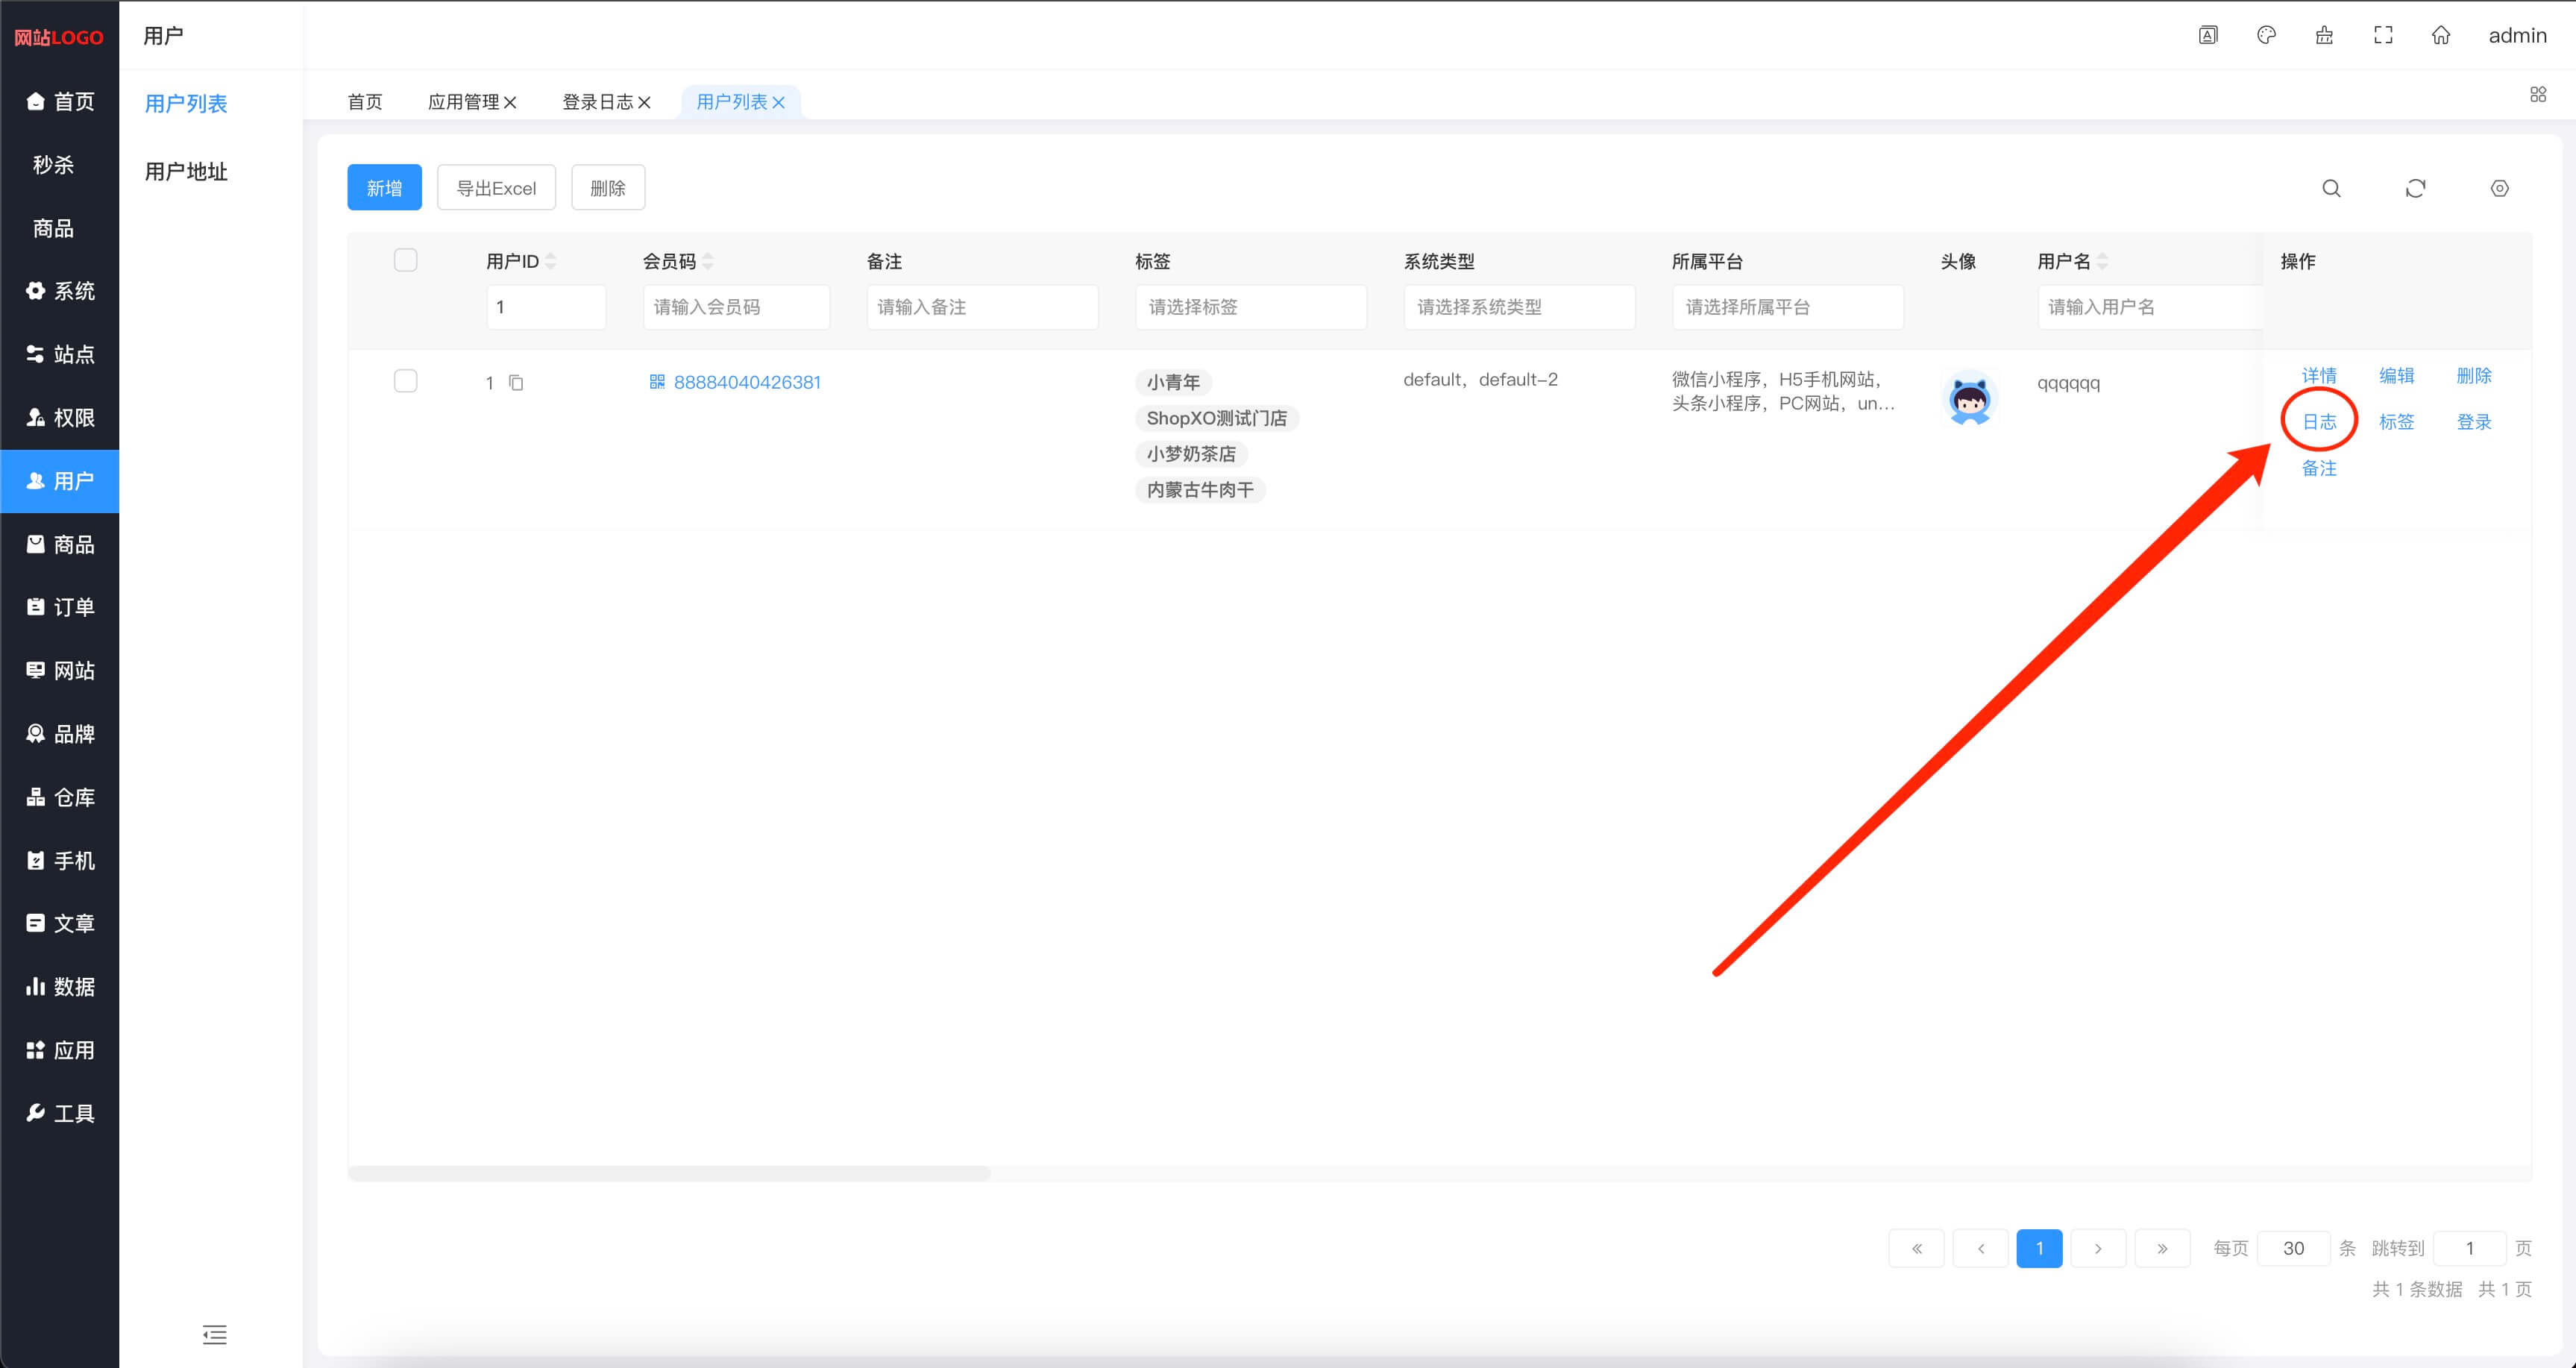Click the home icon in top bar
The height and width of the screenshot is (1368, 2576).
[x=2441, y=35]
